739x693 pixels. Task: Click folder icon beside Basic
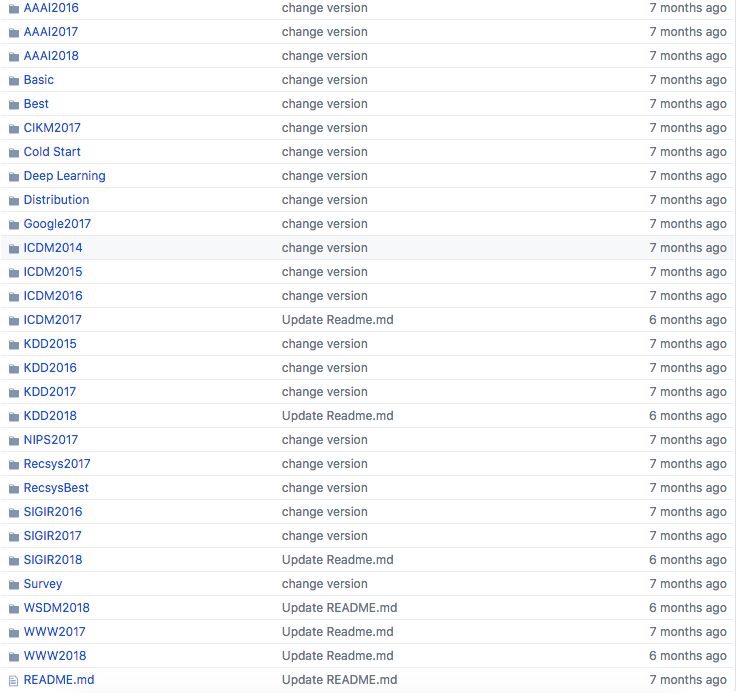tap(14, 81)
